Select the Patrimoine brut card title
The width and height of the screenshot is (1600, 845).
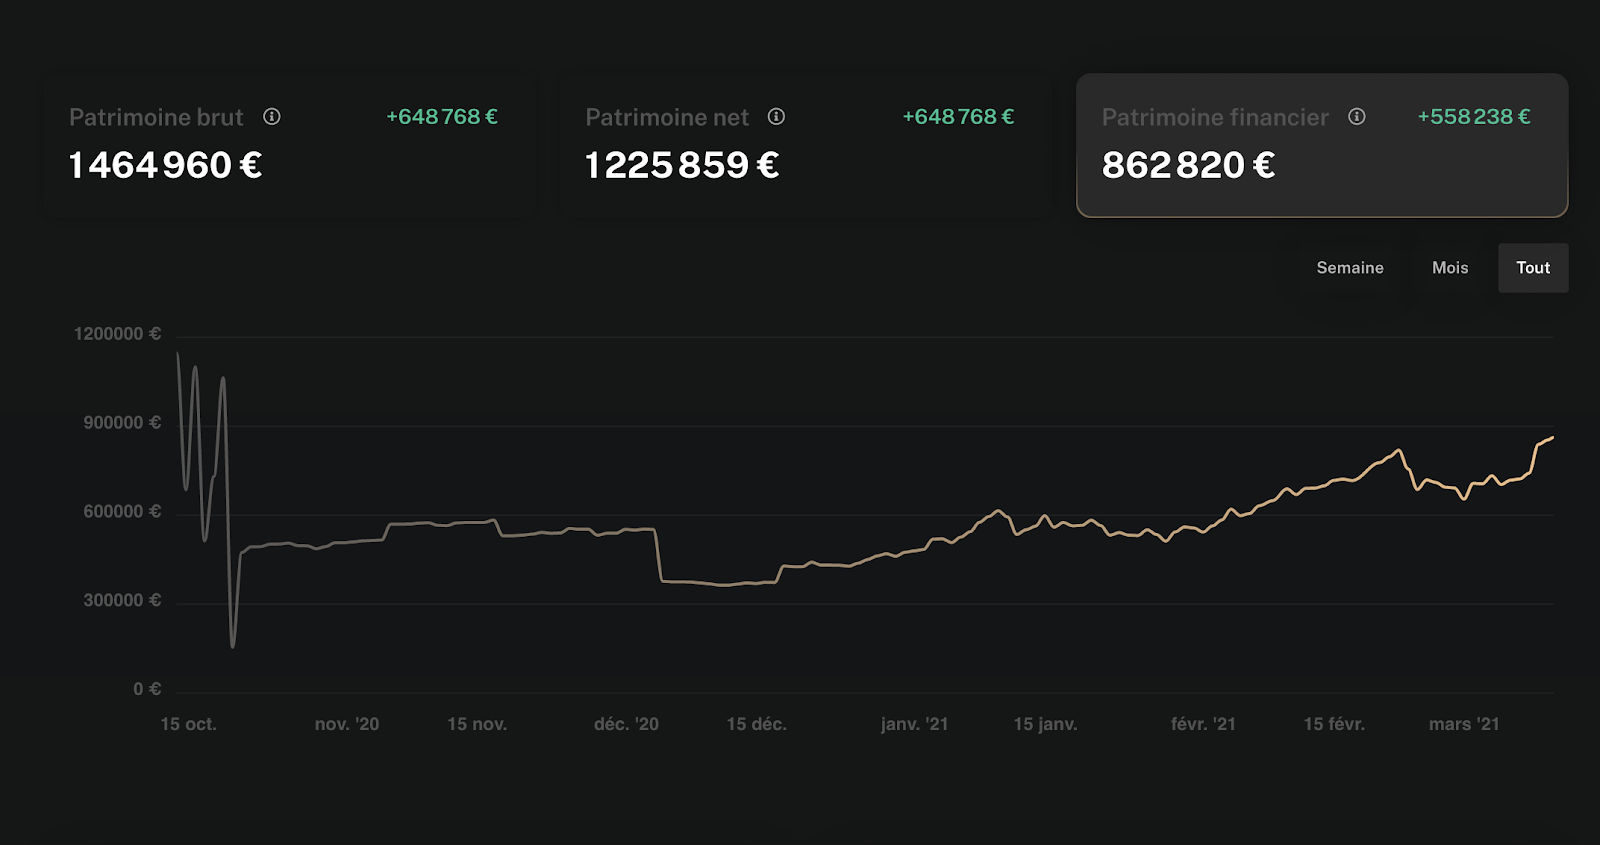click(156, 118)
